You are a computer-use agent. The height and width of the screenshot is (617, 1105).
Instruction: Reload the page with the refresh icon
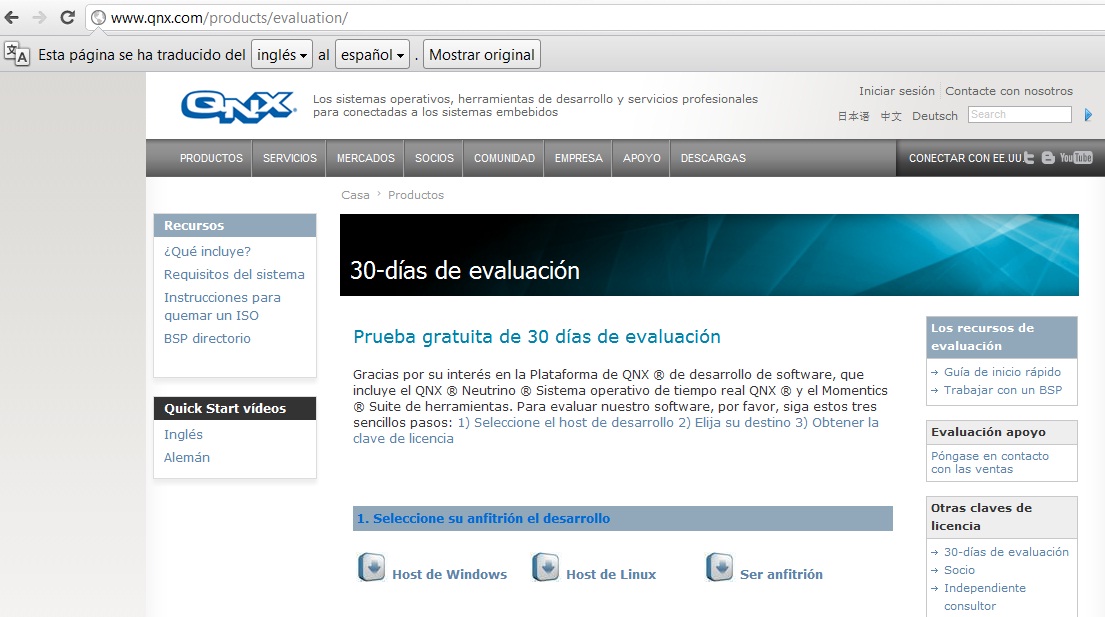(x=68, y=17)
